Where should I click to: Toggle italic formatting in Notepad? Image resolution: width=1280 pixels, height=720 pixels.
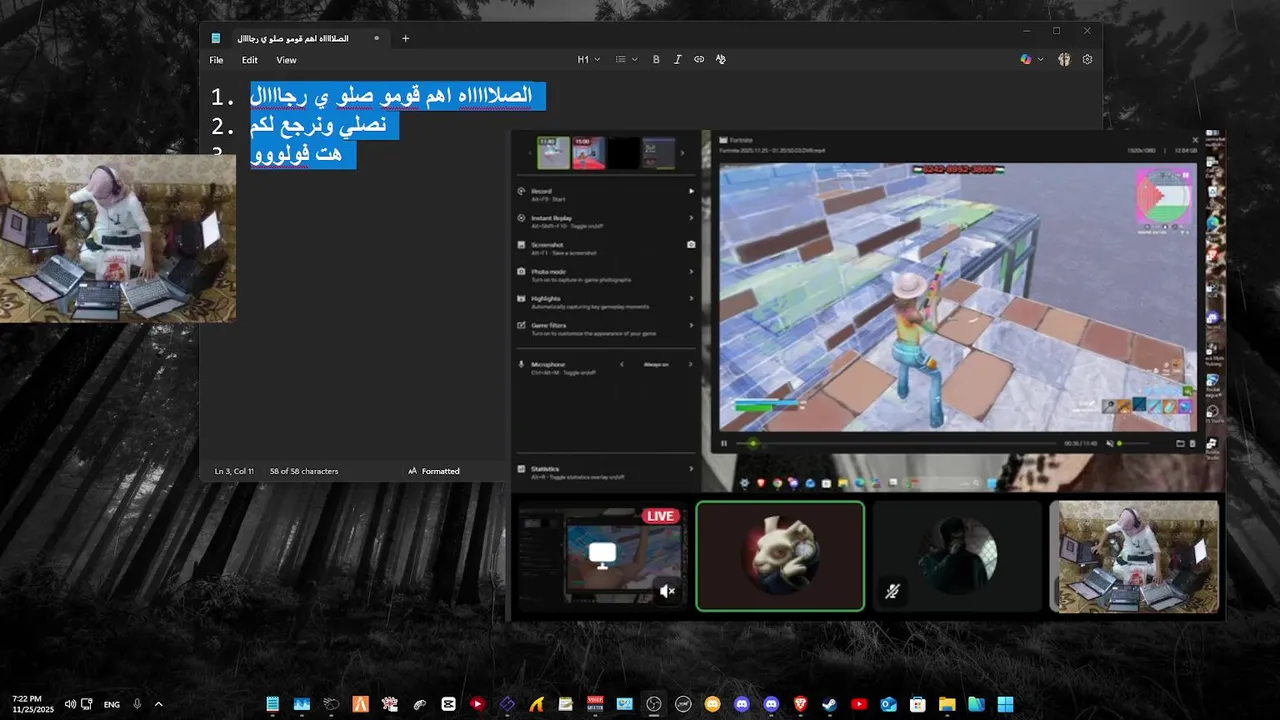pyautogui.click(x=677, y=60)
